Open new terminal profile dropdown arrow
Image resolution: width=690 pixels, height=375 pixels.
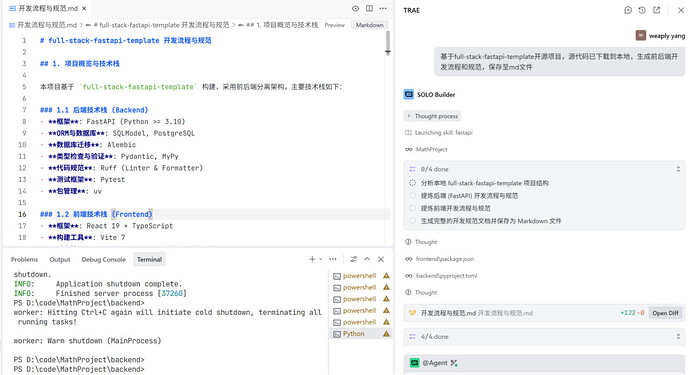tap(321, 259)
